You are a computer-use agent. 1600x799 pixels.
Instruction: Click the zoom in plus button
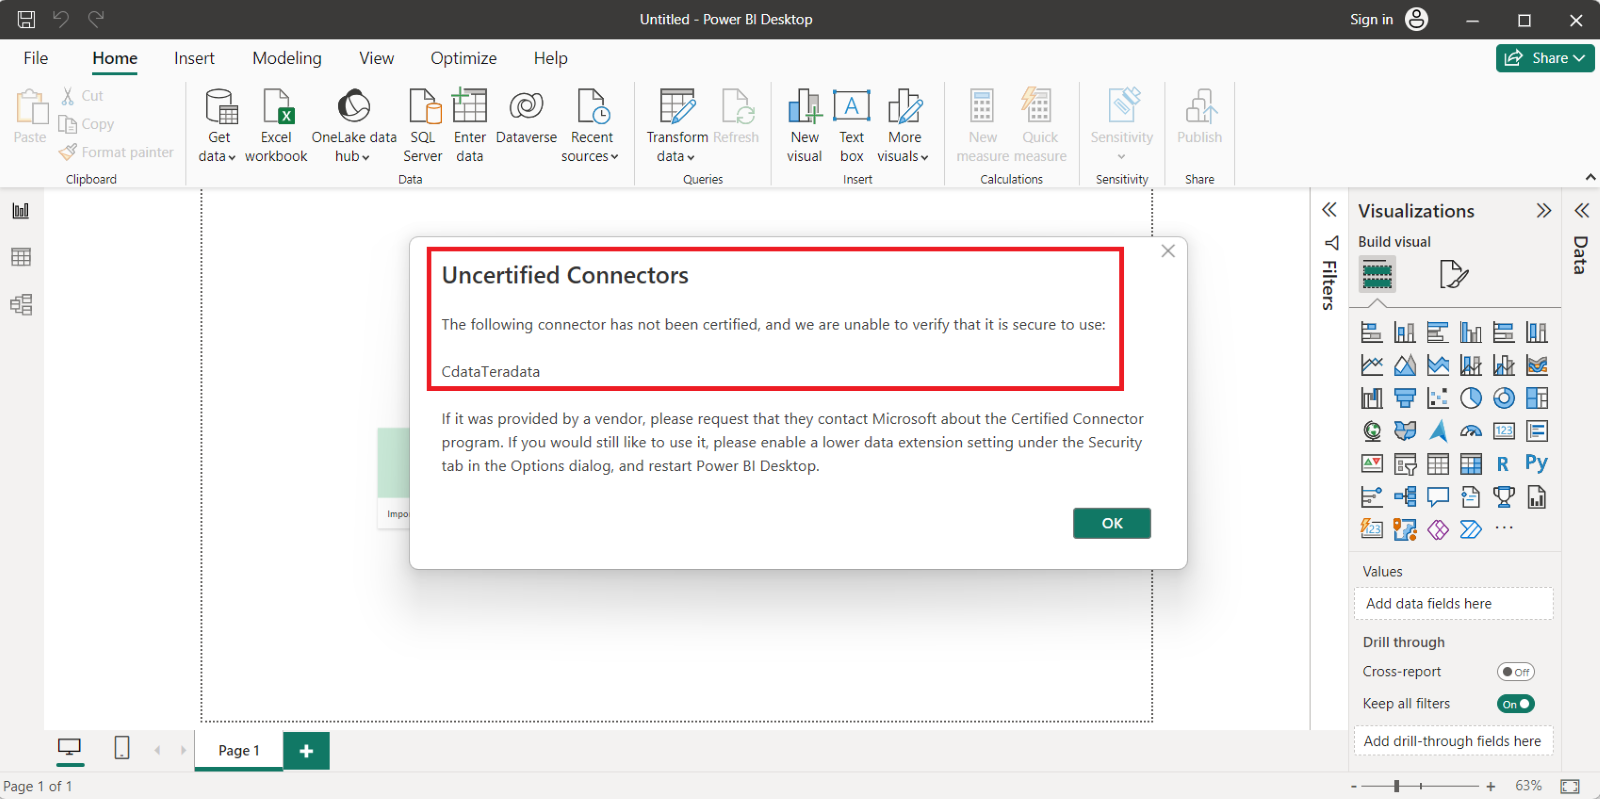click(x=1490, y=786)
